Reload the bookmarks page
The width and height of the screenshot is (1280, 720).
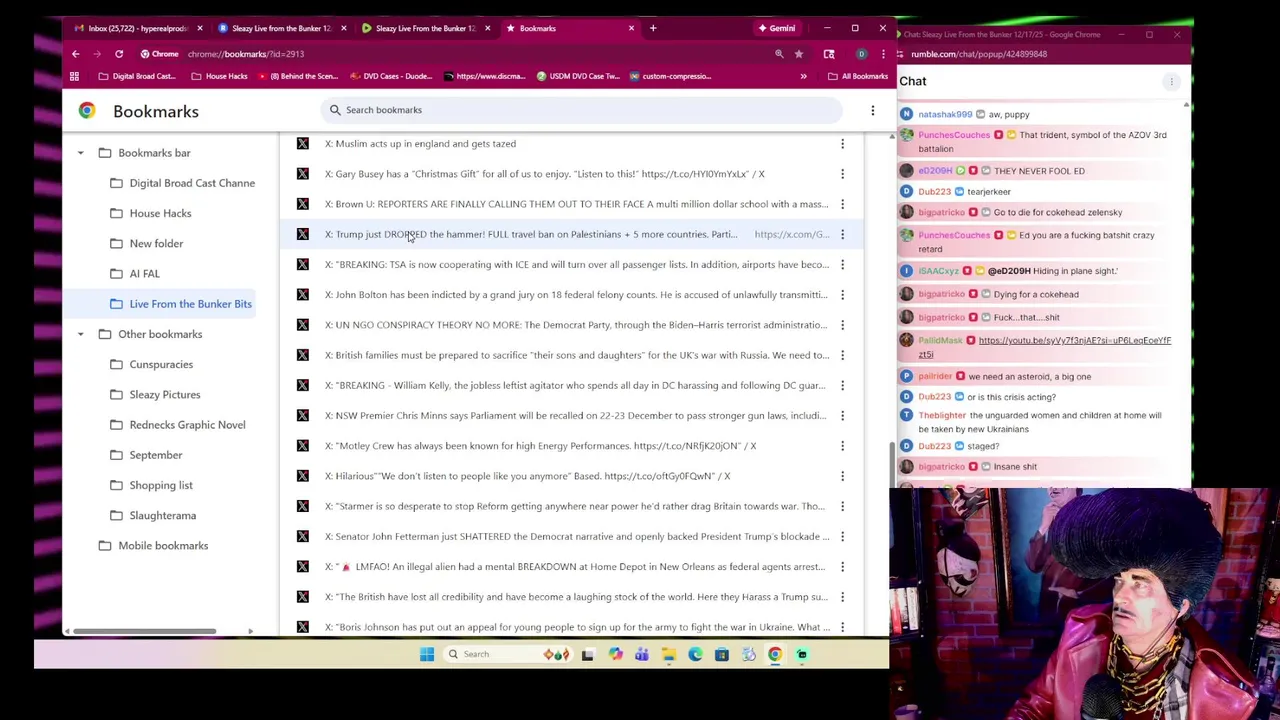(x=119, y=54)
